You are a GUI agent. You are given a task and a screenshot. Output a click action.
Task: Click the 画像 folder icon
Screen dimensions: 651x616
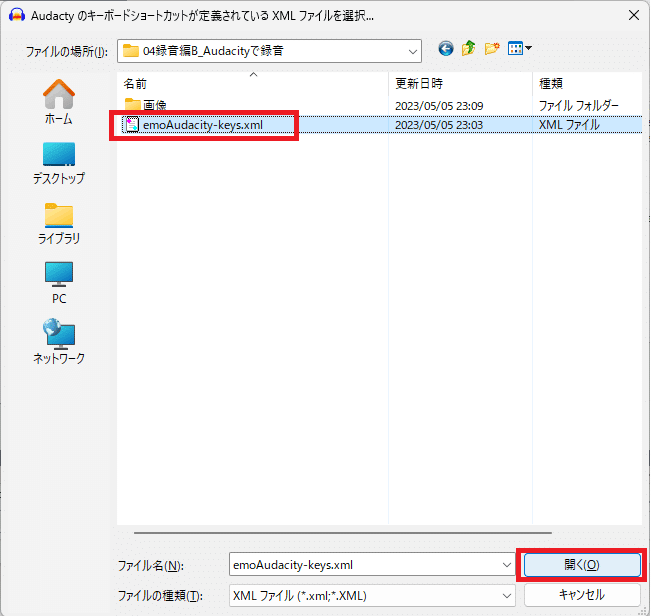click(132, 105)
